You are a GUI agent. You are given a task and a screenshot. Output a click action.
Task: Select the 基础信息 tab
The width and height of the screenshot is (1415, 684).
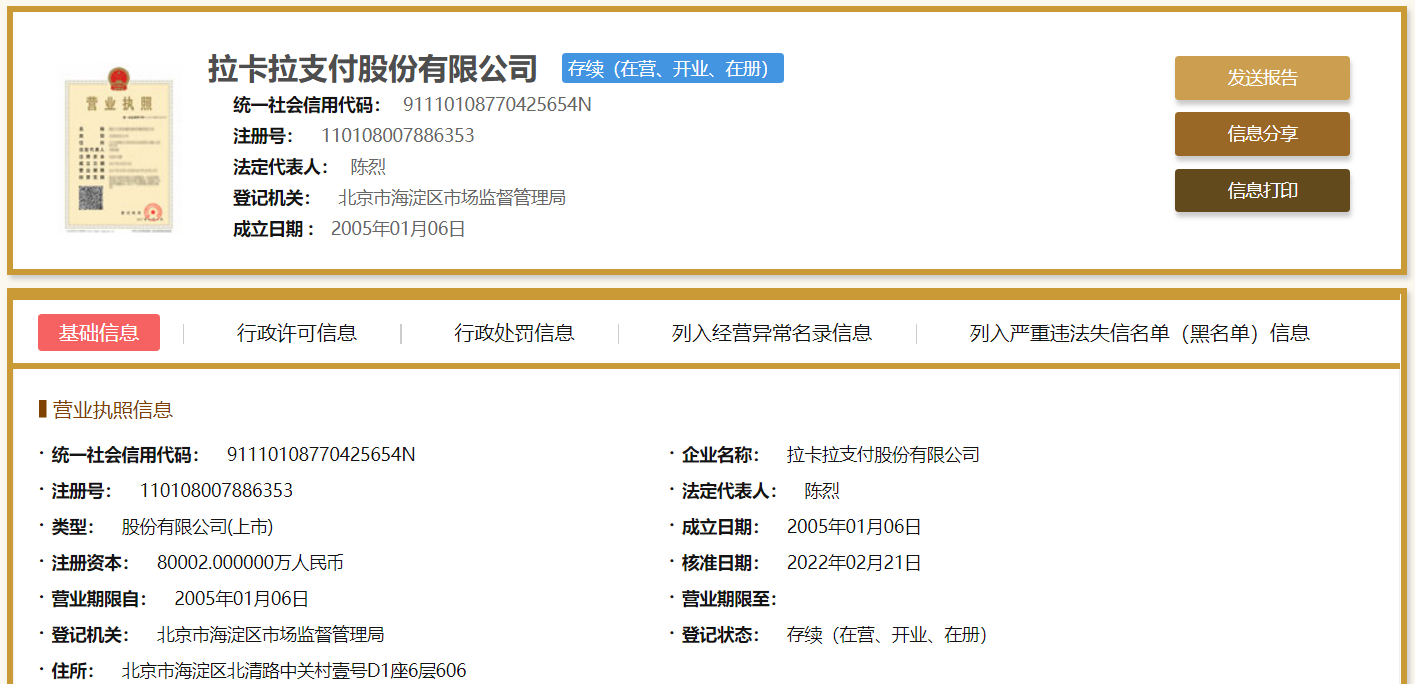[x=99, y=333]
